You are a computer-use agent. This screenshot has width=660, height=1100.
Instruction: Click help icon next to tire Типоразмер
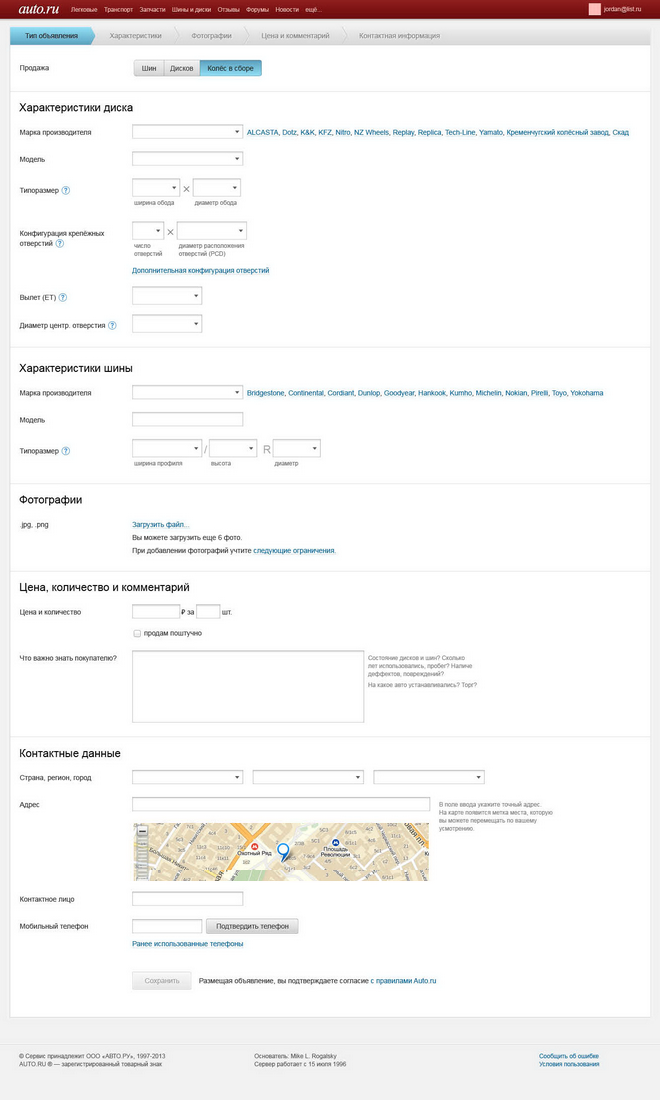point(66,451)
